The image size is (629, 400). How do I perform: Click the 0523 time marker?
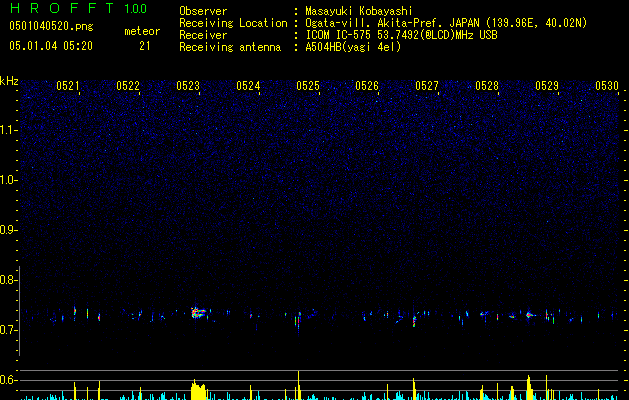(188, 85)
